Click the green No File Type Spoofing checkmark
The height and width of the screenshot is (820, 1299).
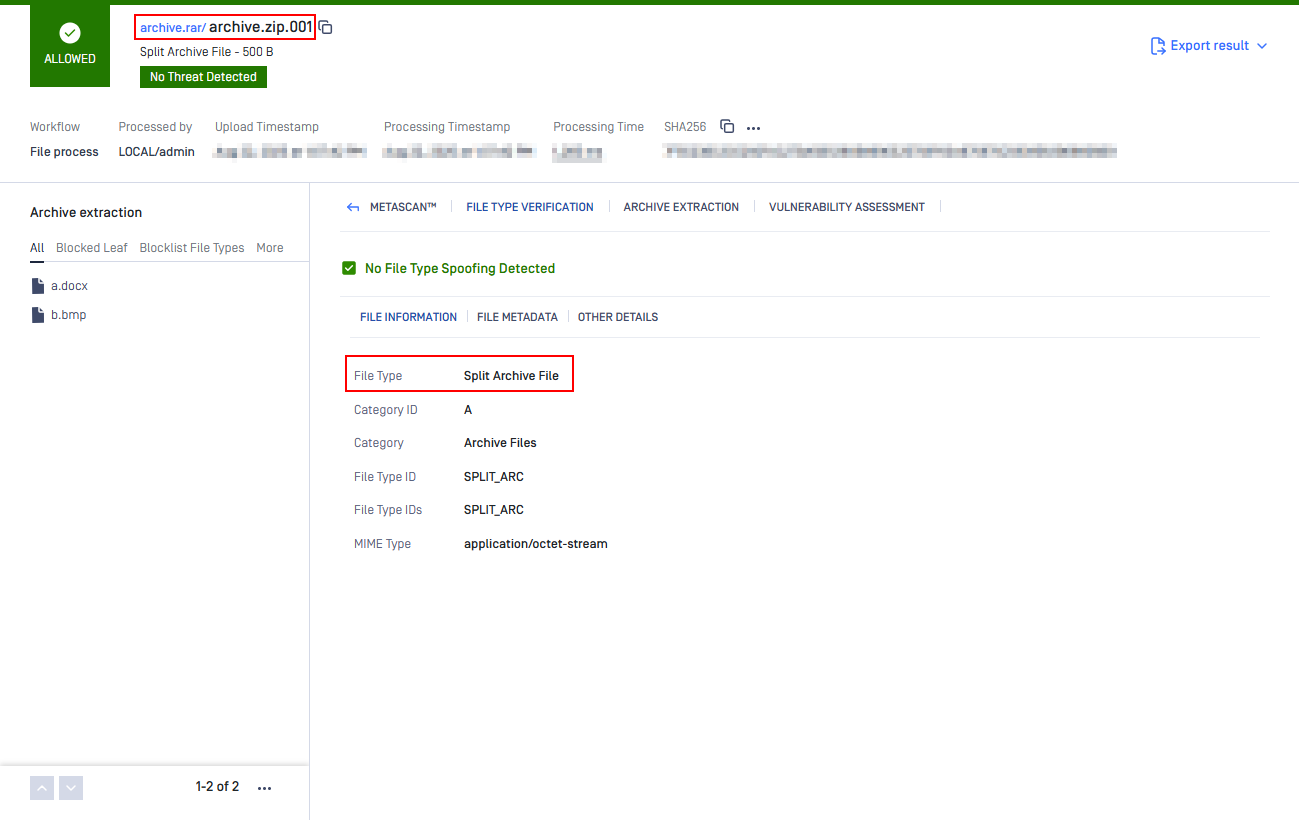[349, 268]
